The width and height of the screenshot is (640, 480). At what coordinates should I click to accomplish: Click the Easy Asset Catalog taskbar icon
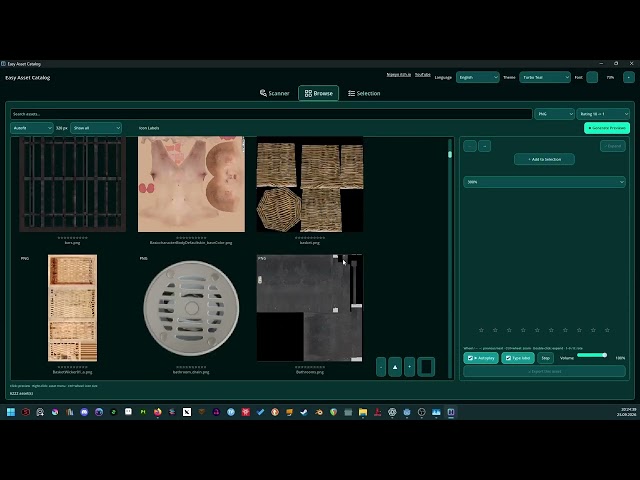coord(451,412)
